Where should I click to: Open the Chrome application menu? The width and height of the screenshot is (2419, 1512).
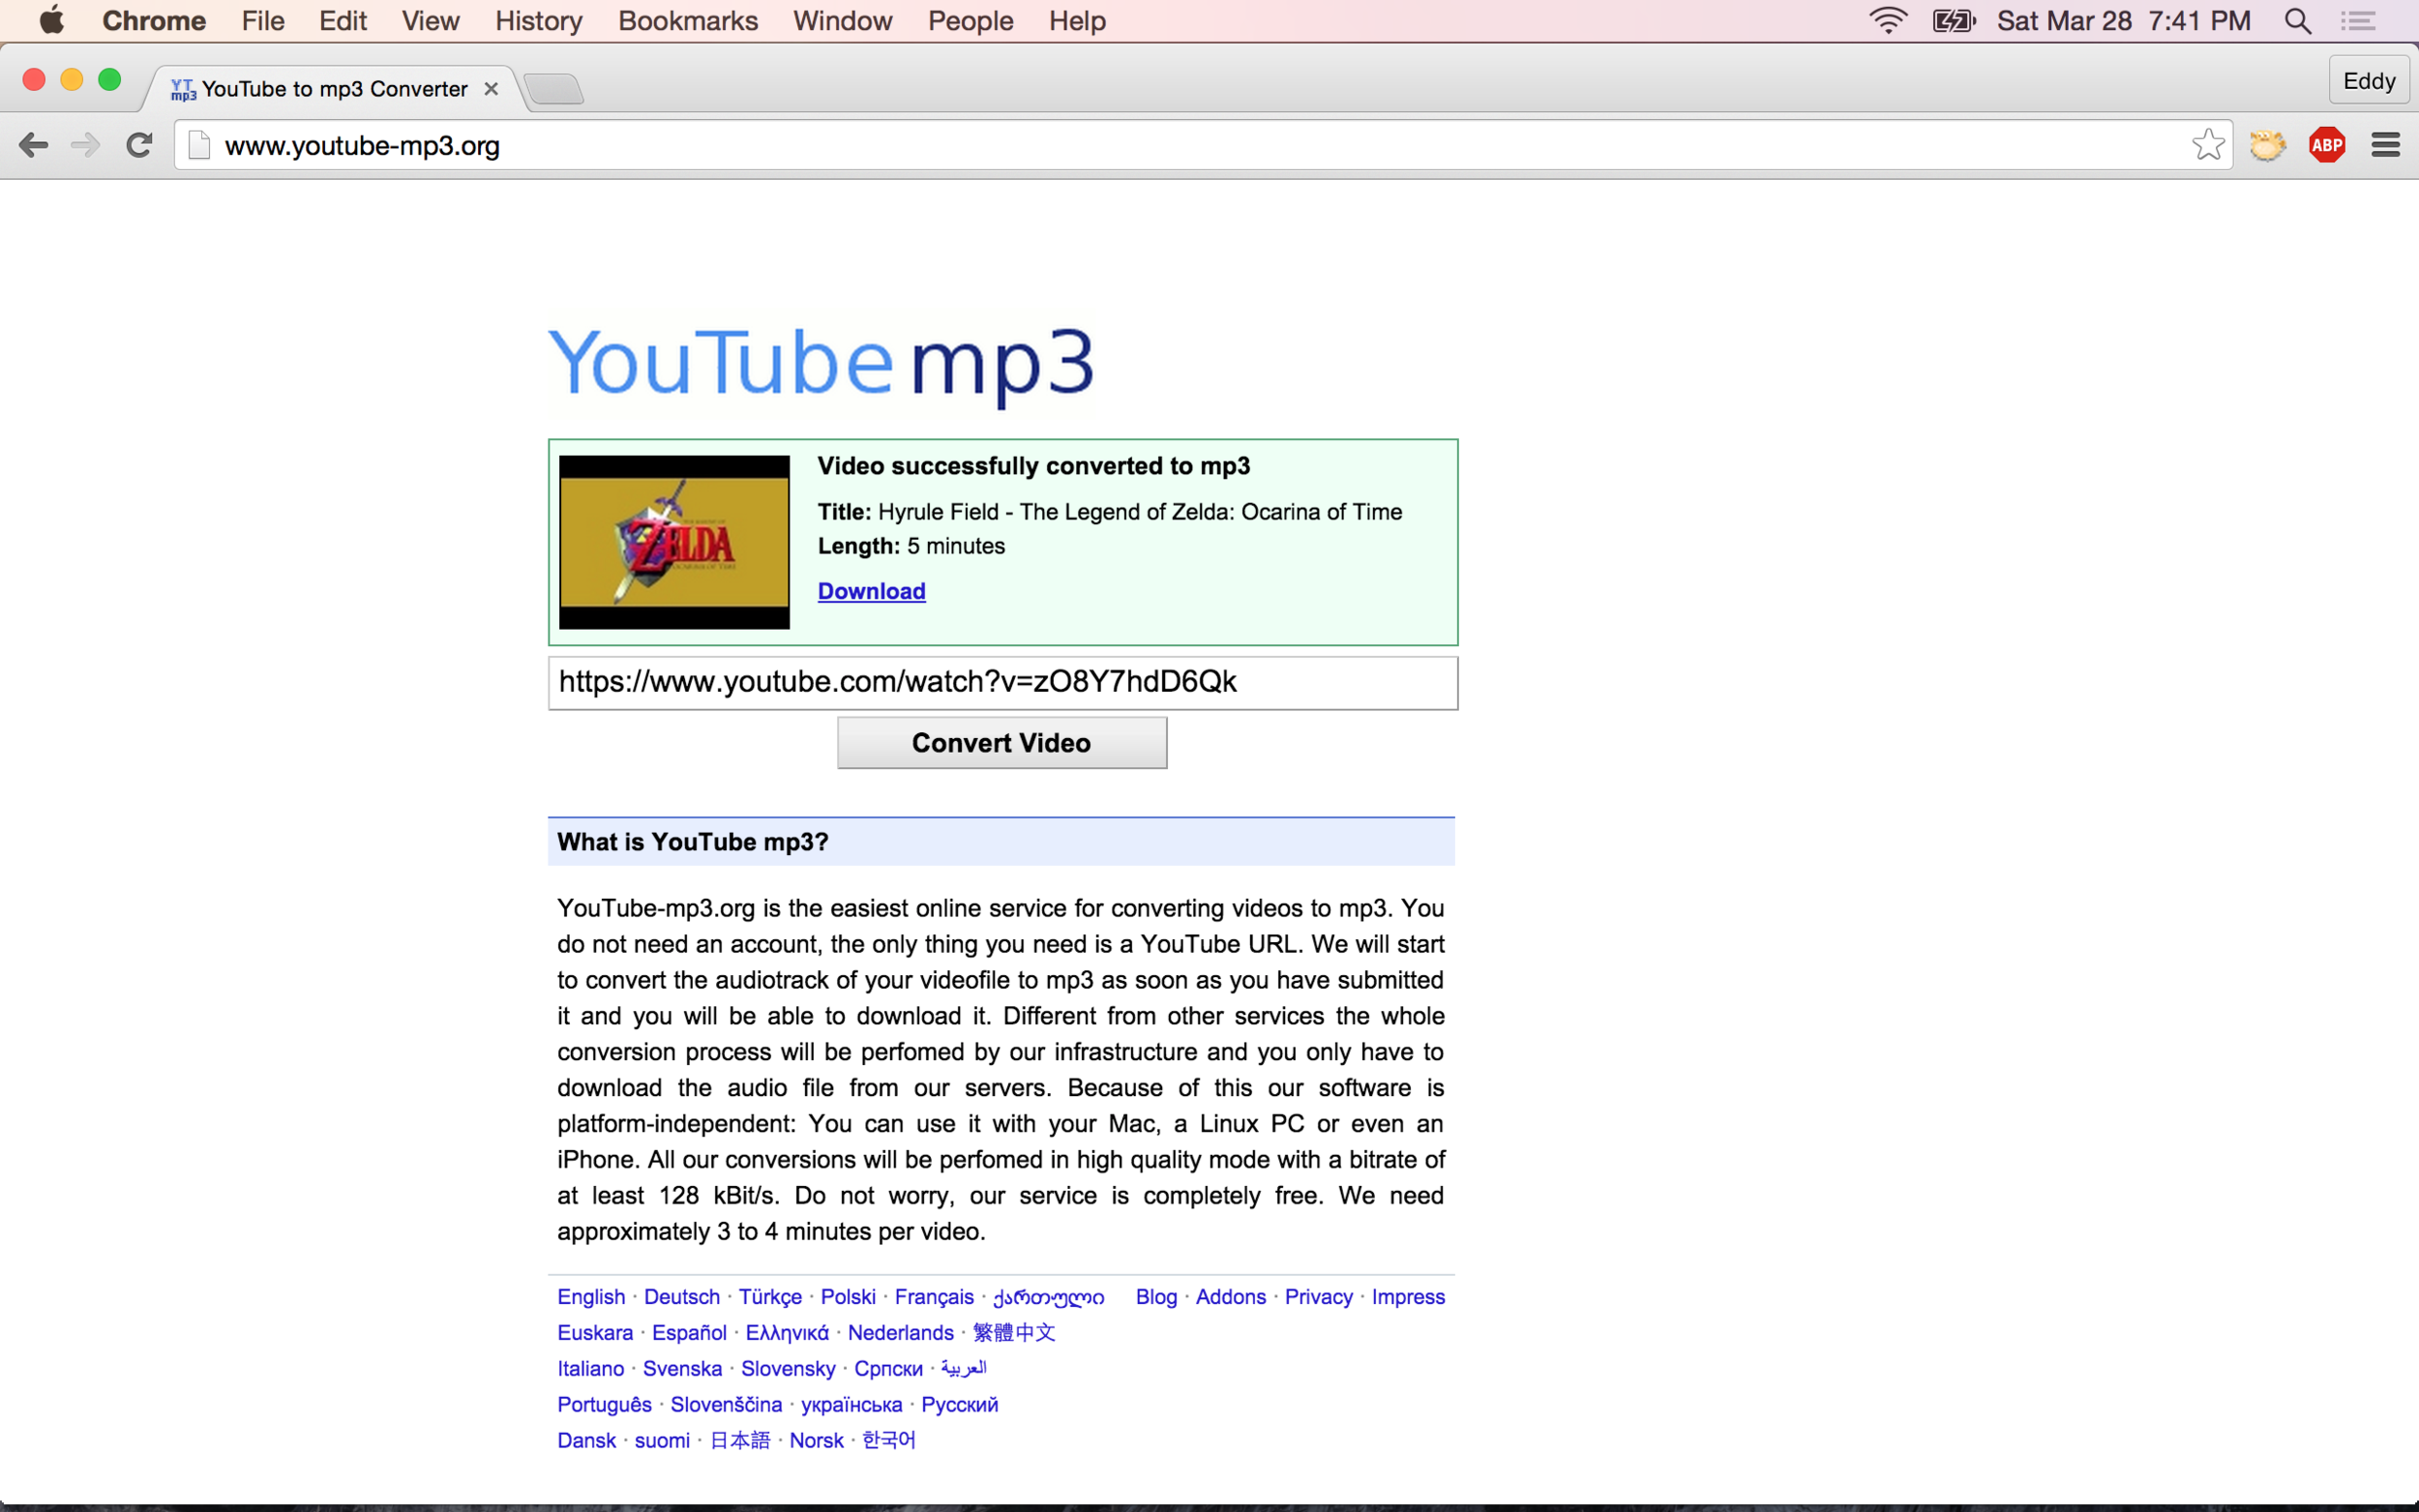[x=154, y=20]
